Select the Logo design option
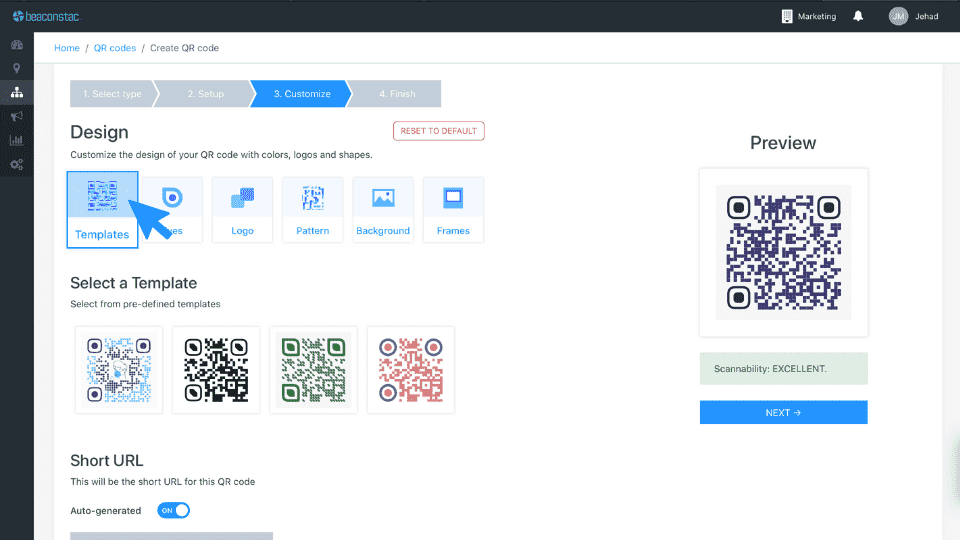The height and width of the screenshot is (540, 960). click(242, 210)
